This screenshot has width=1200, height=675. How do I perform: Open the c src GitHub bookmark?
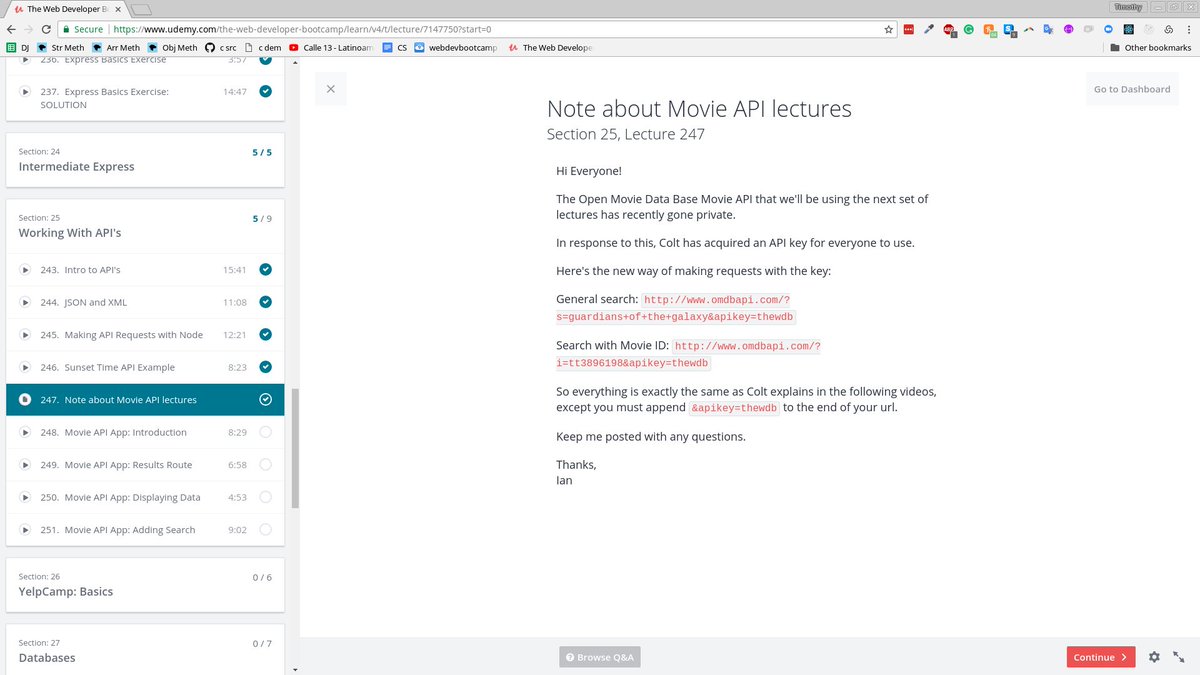point(228,47)
